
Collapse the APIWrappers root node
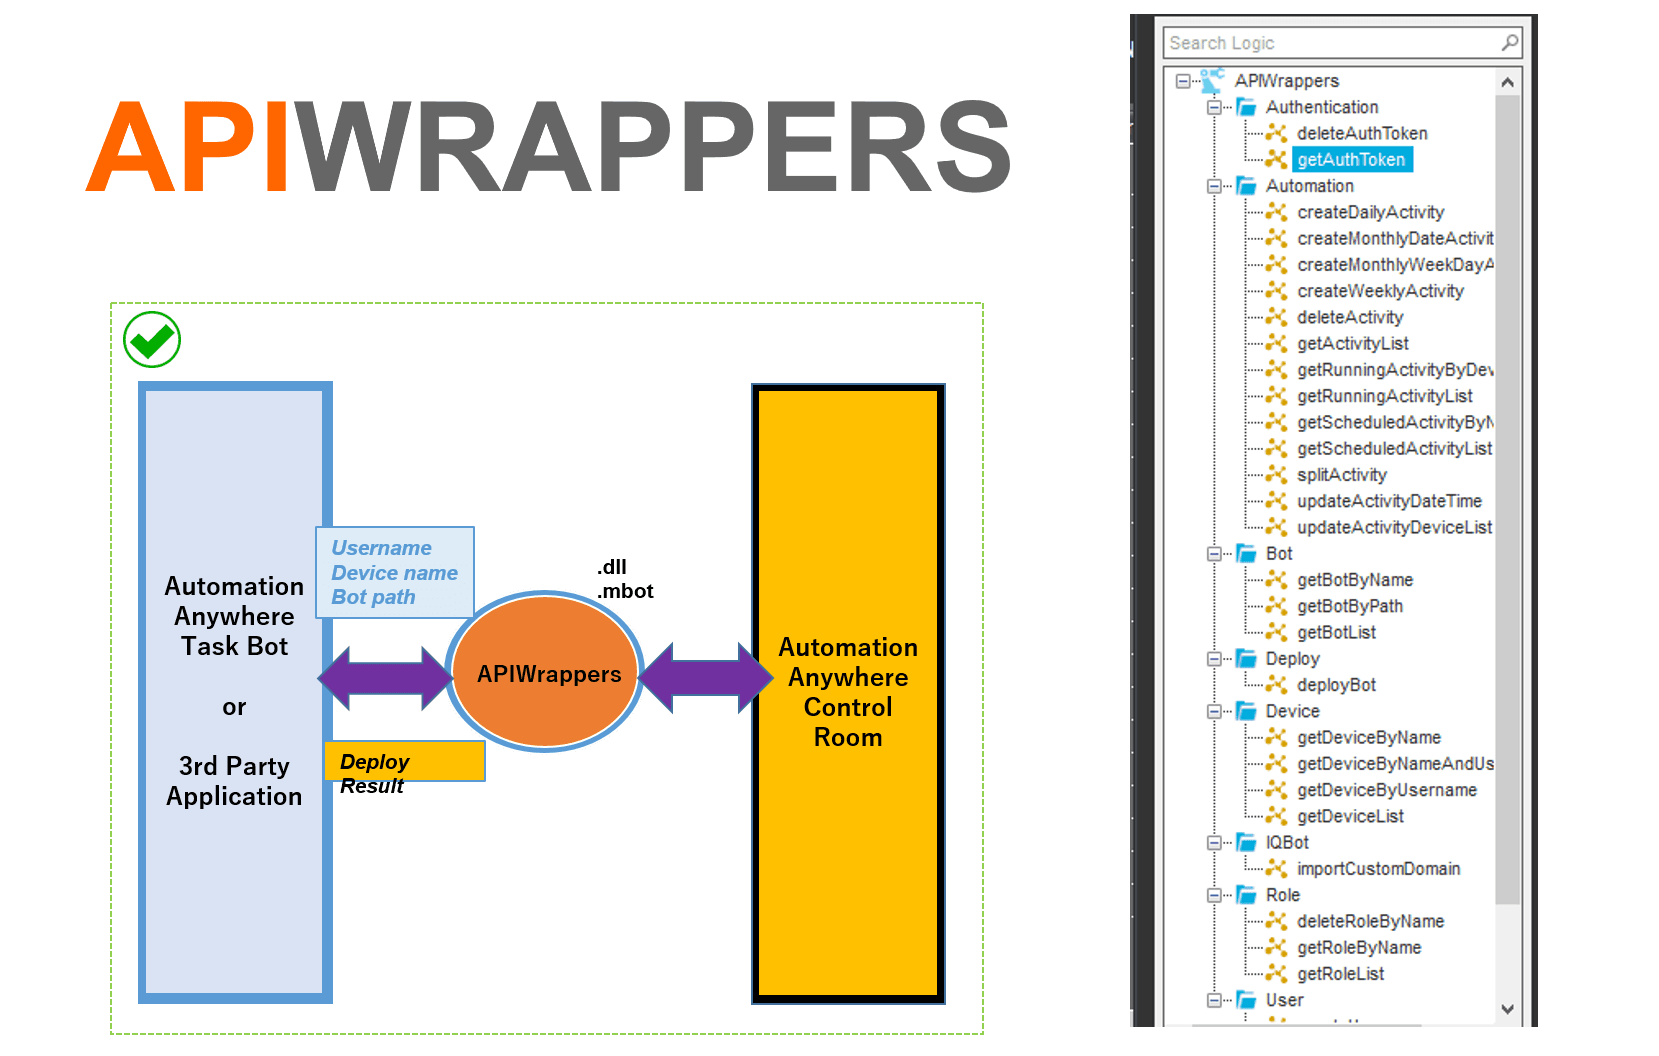pyautogui.click(x=1183, y=81)
